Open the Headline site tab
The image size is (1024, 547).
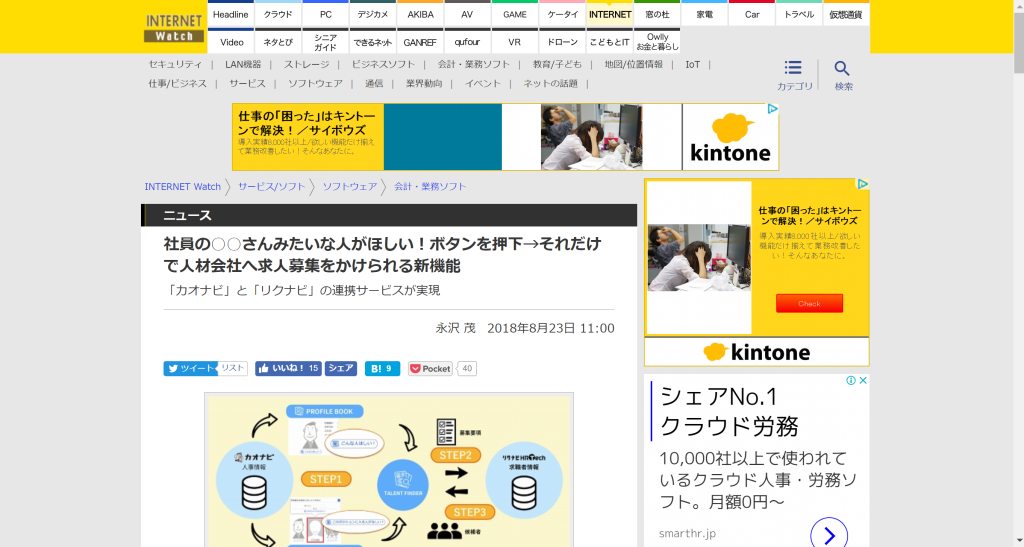[x=231, y=14]
